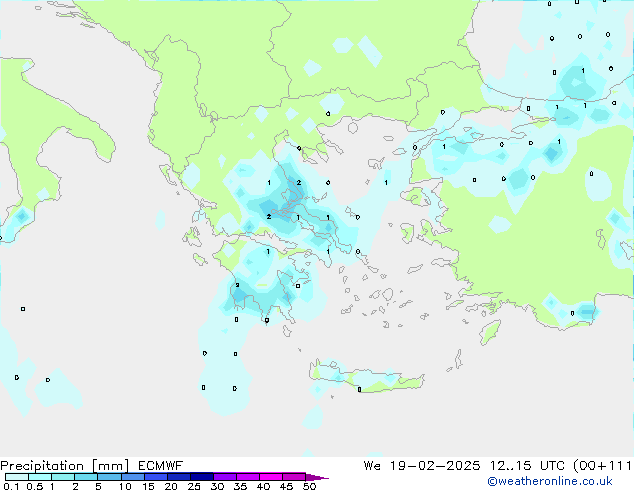Screen dimensions: 634x490
Task: Pick the 15–20 mm legend swatch
Action: coord(155,477)
